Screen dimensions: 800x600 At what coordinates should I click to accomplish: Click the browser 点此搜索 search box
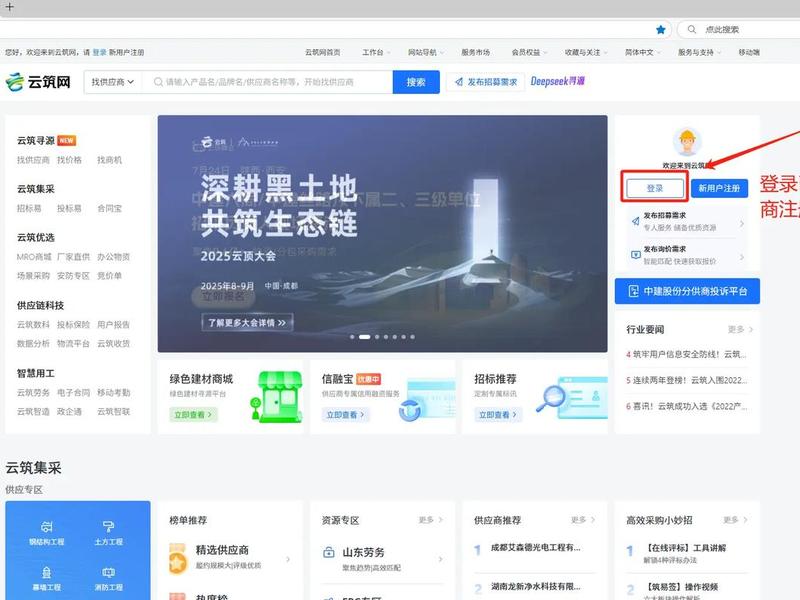pyautogui.click(x=740, y=30)
